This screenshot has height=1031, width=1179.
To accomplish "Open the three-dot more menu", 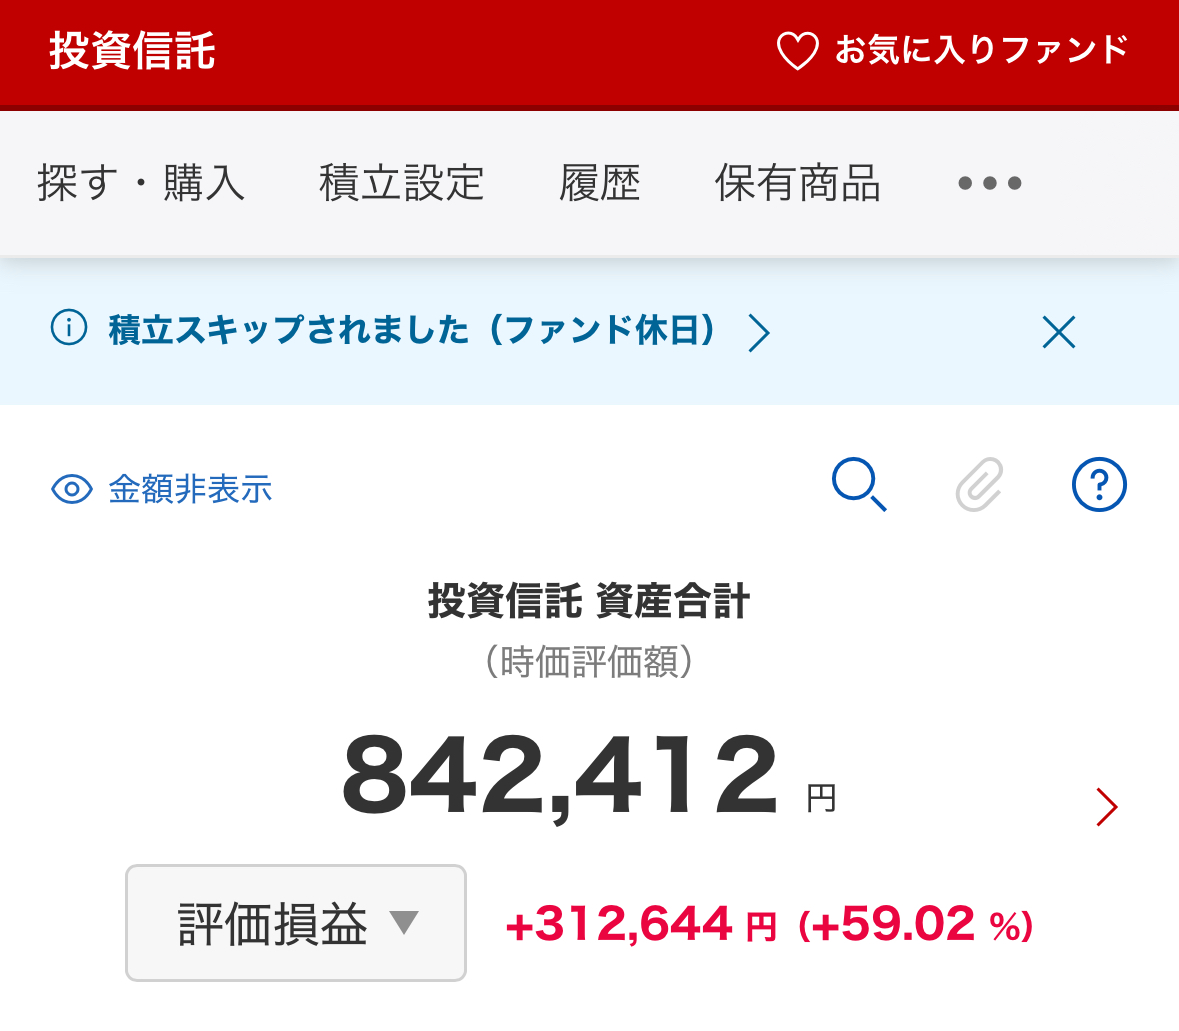I will 989,184.
